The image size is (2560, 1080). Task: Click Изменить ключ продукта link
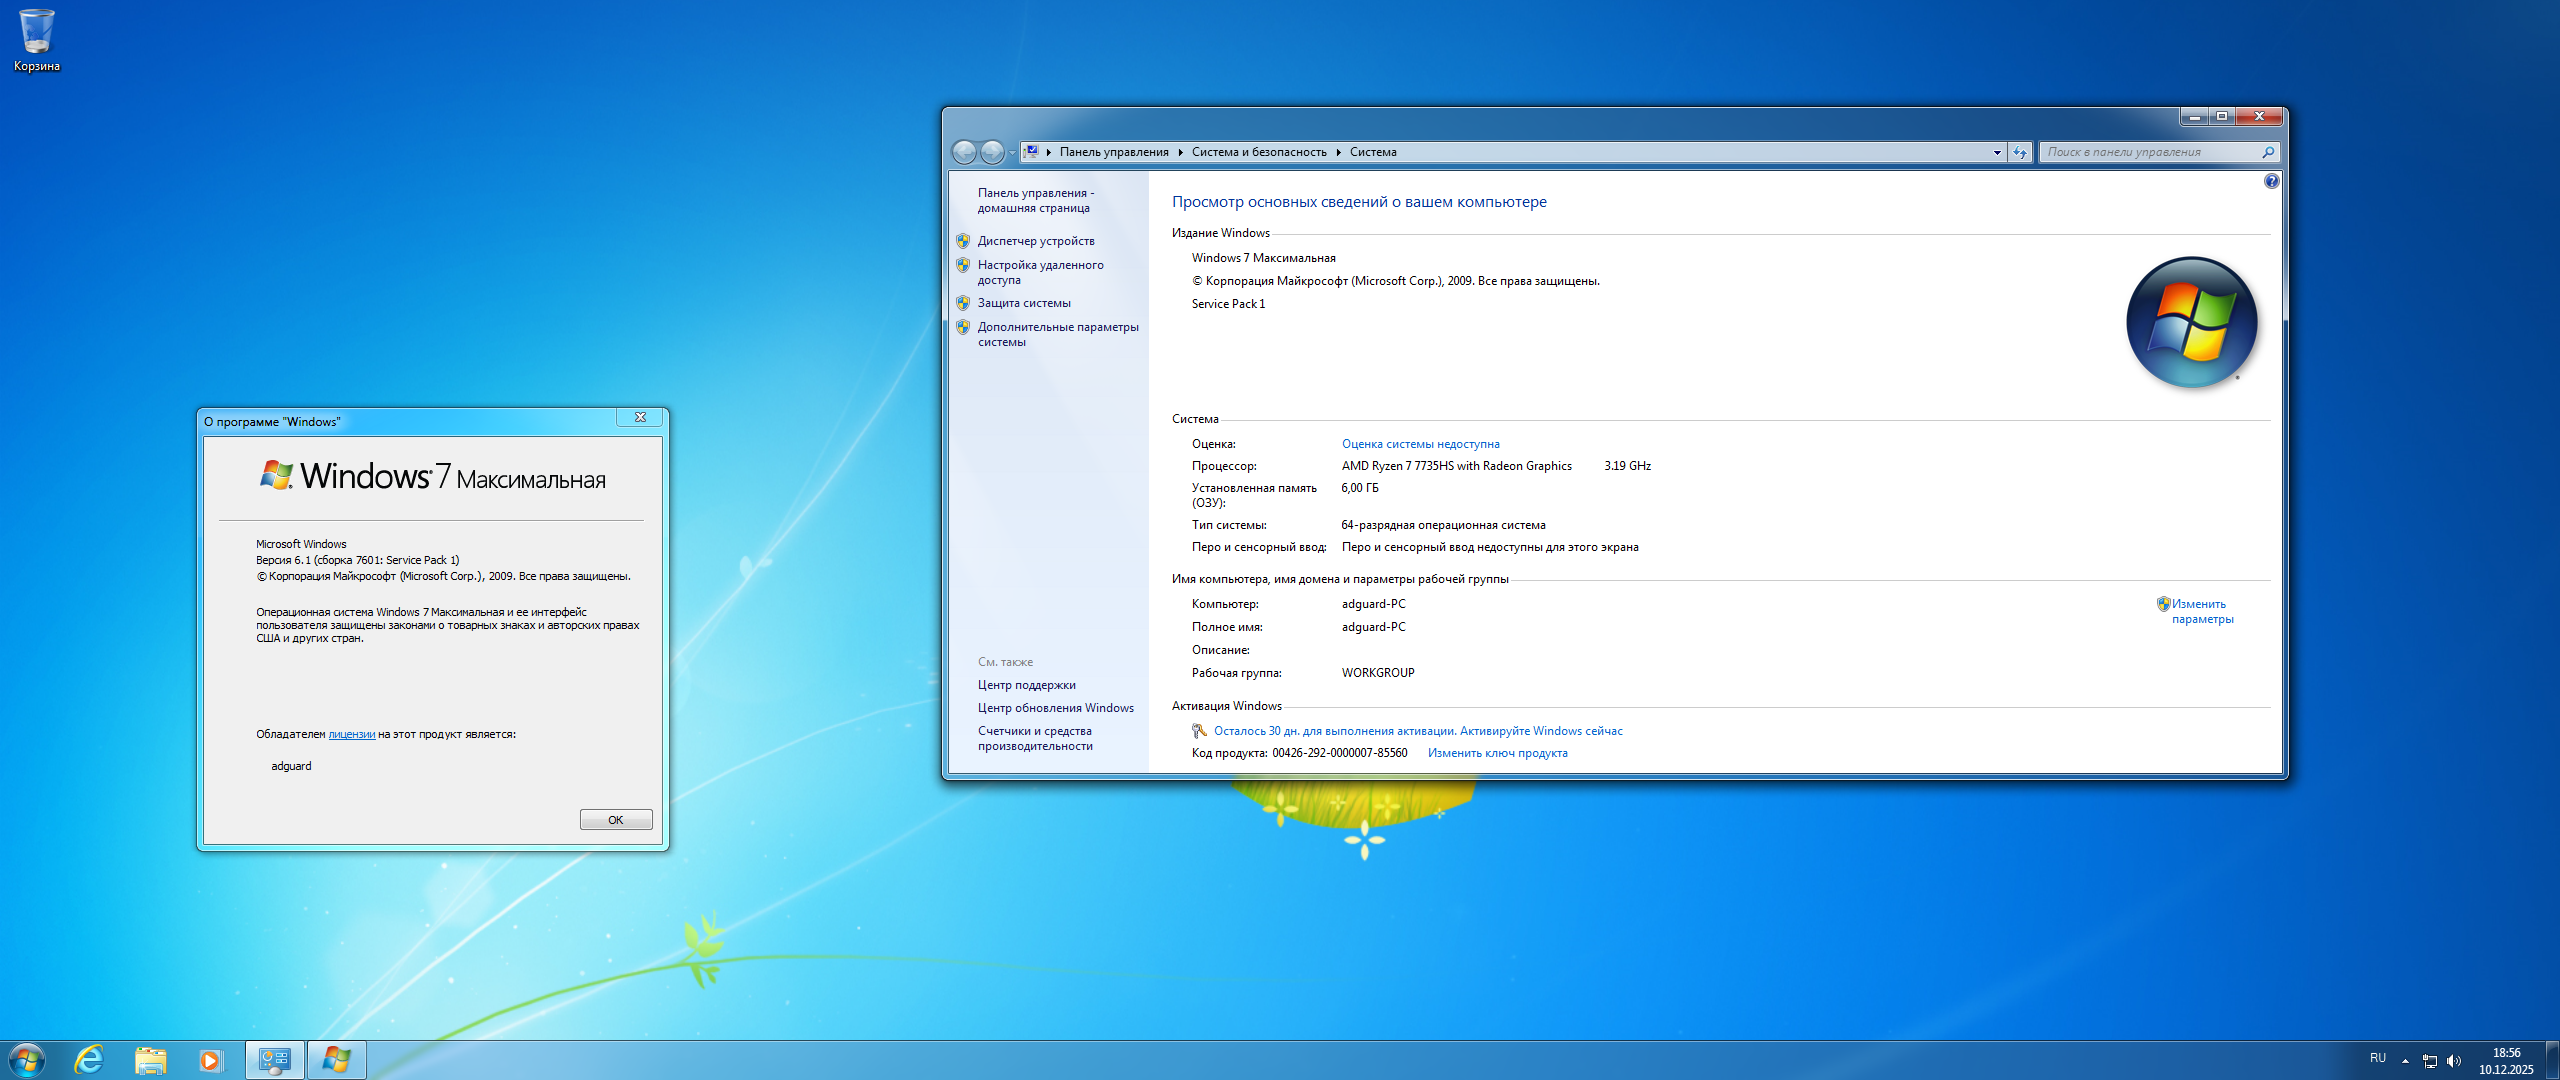pos(1497,753)
